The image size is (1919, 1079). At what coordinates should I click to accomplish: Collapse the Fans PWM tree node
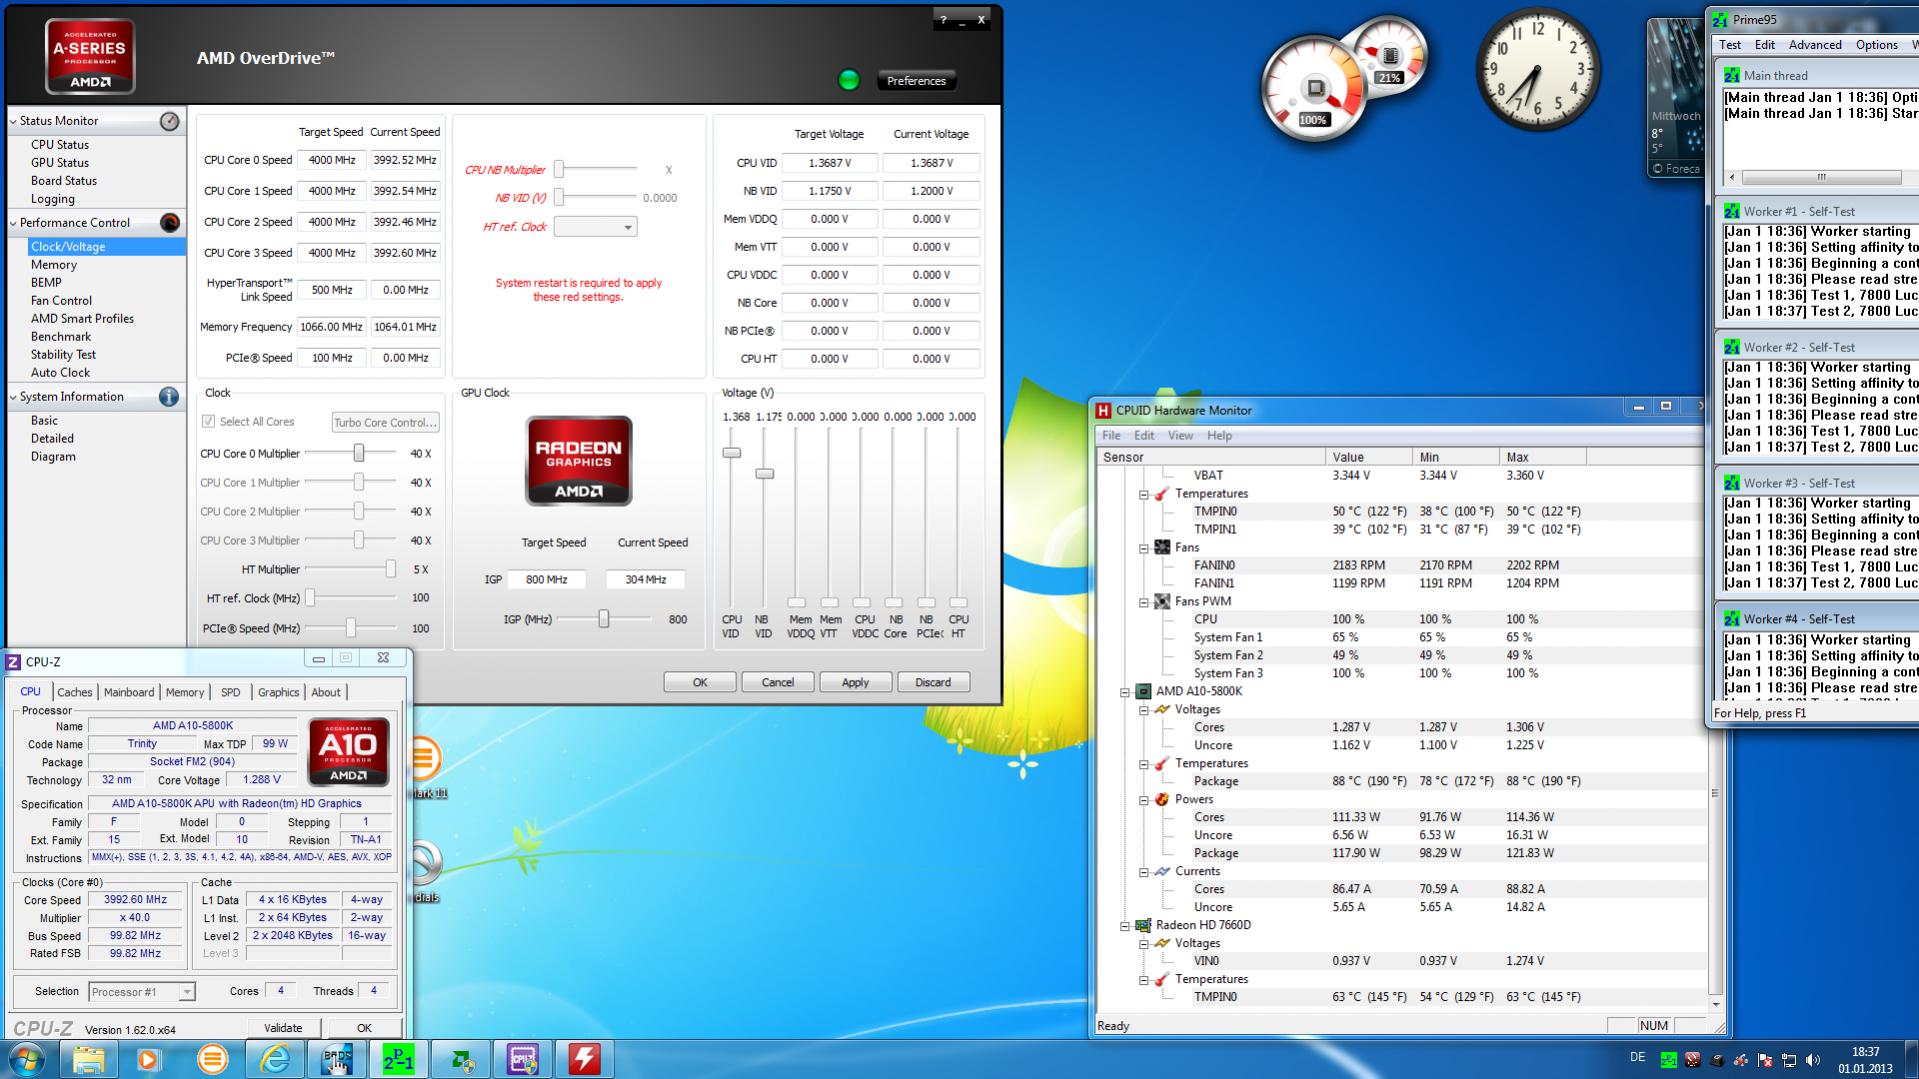tap(1144, 602)
